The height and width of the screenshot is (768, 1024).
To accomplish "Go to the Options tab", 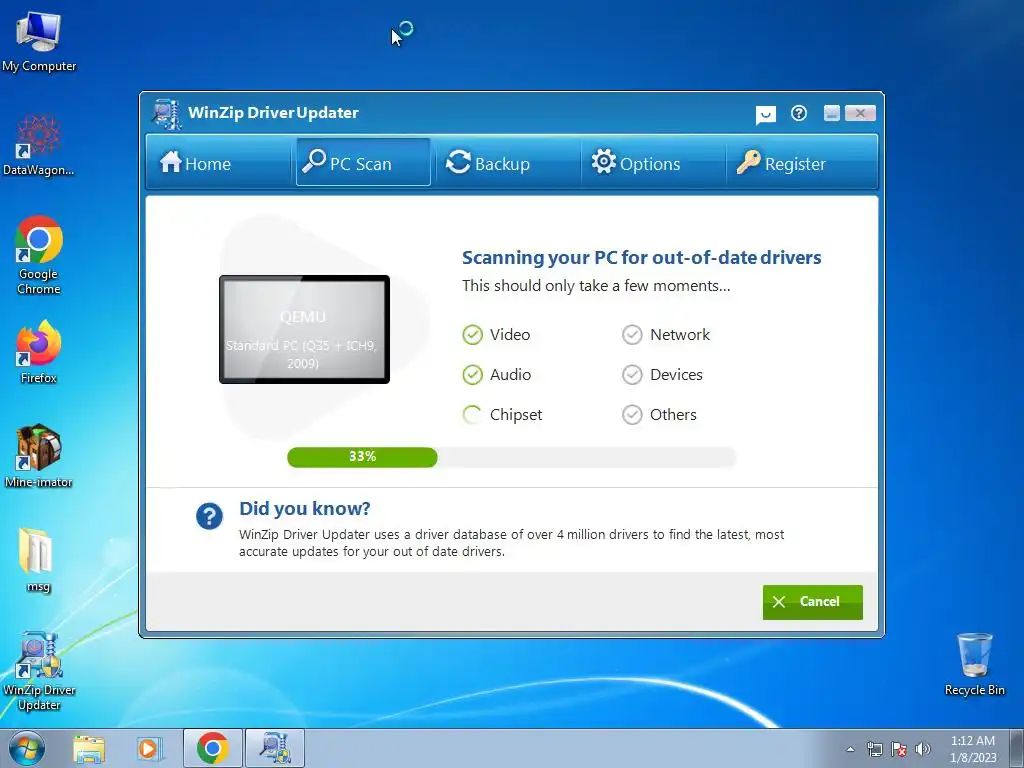I will click(x=652, y=163).
